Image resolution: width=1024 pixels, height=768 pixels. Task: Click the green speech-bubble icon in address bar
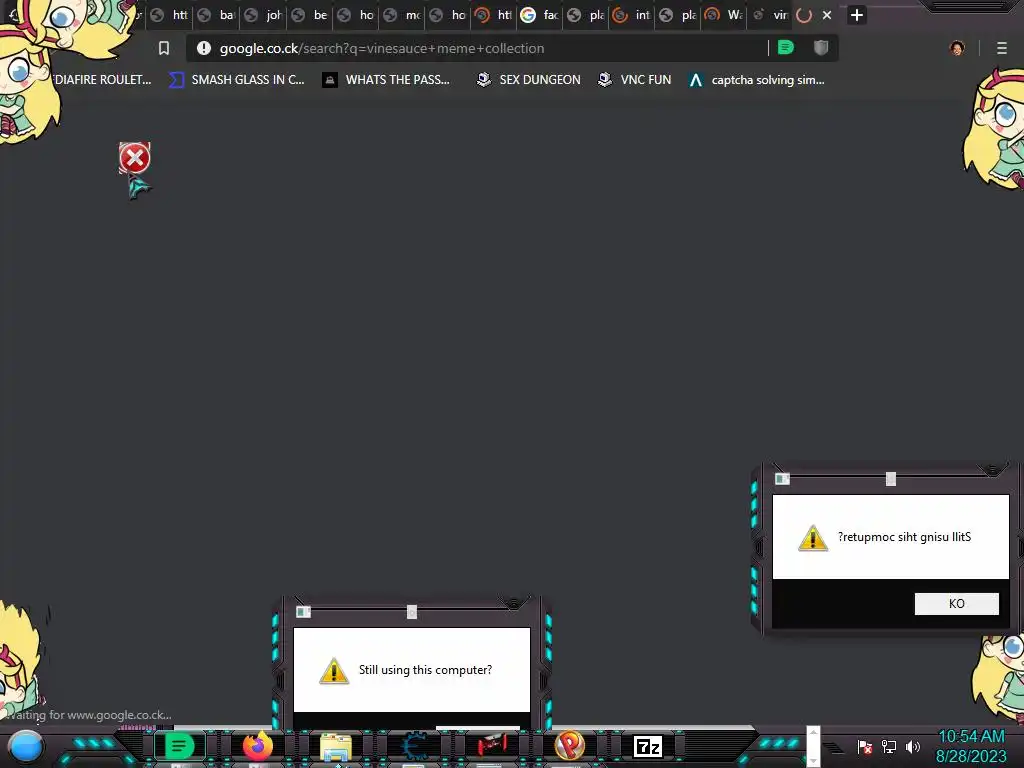point(786,48)
